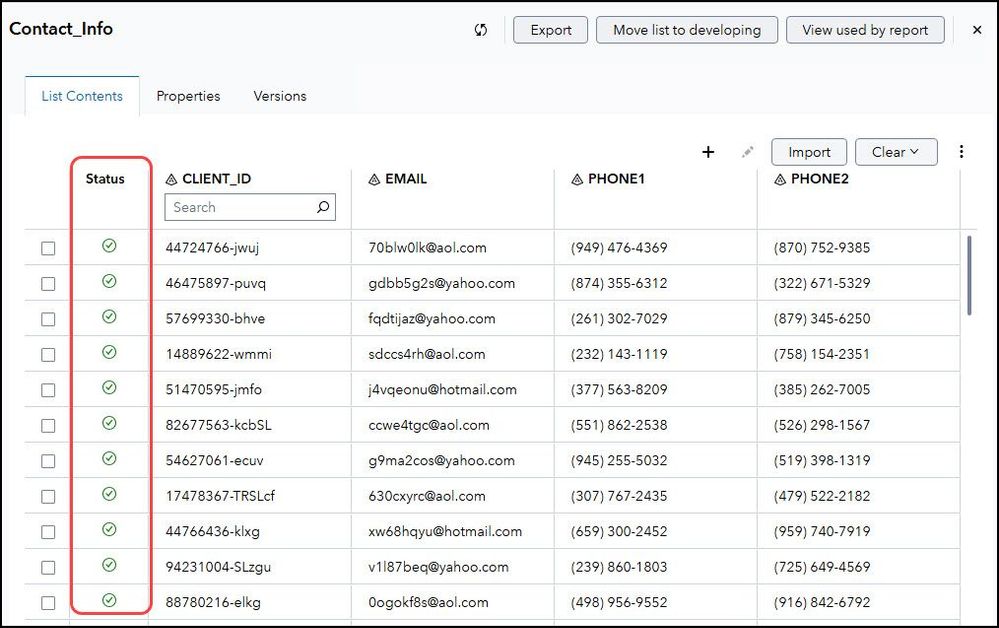The width and height of the screenshot is (999, 628).
Task: Open the Versions tab
Action: [280, 96]
